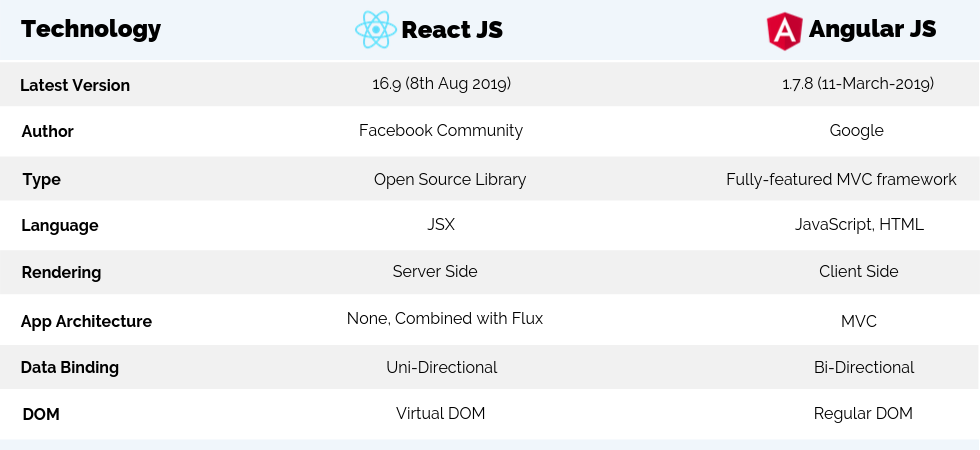
Task: Select the 'Latest Version' row label
Action: (75, 85)
